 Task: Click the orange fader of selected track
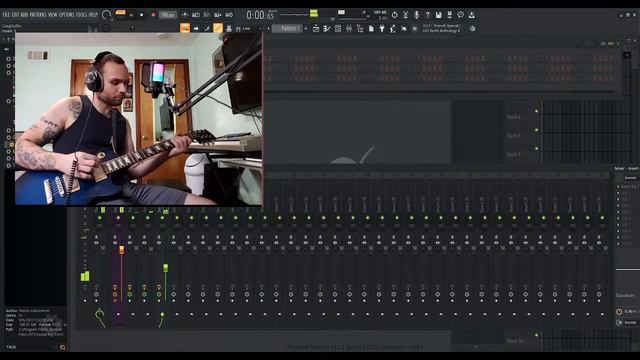click(x=122, y=250)
